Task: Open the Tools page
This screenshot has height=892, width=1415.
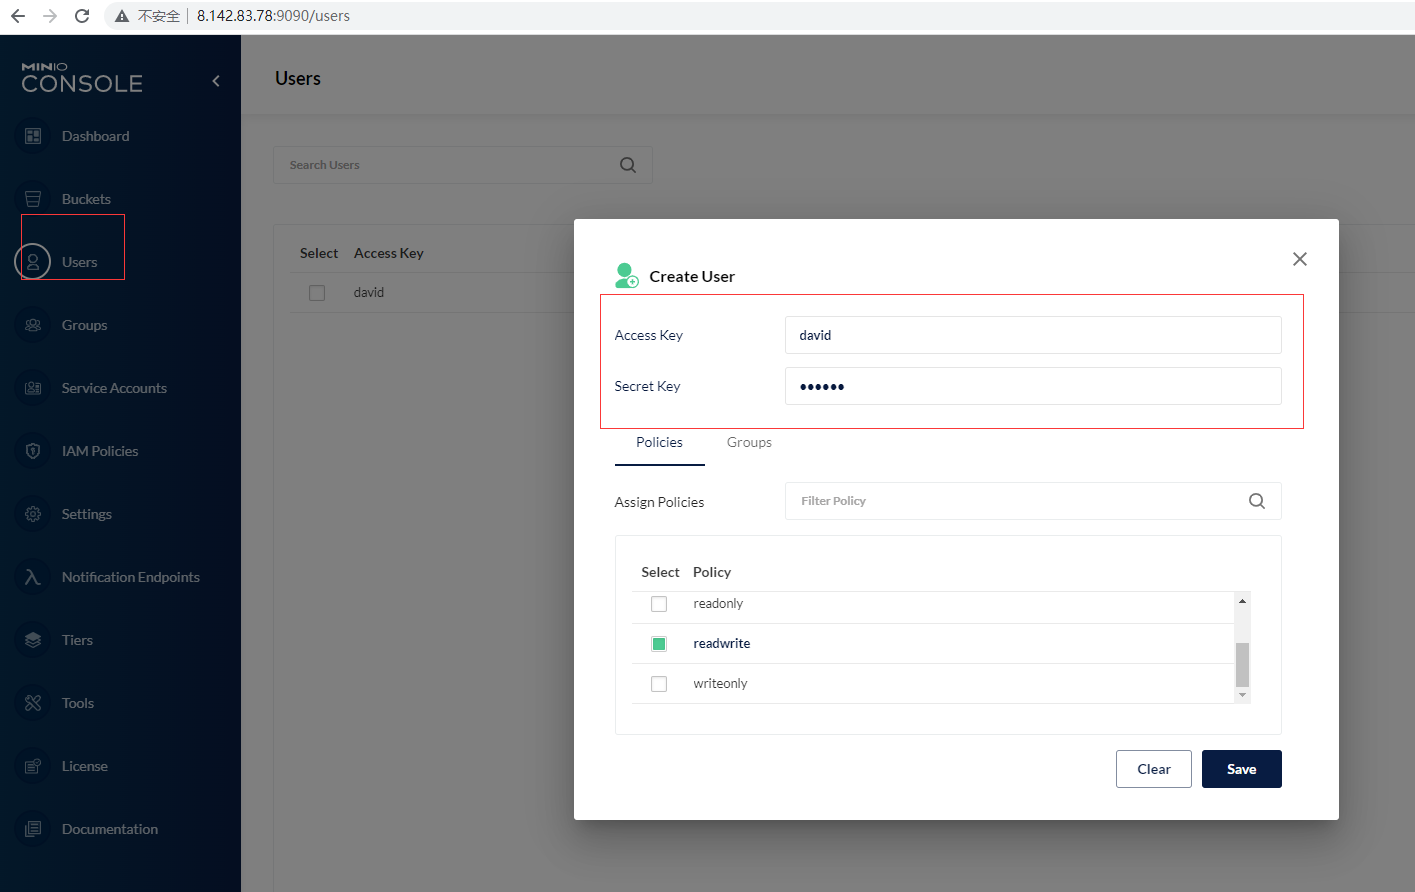Action: [x=78, y=703]
